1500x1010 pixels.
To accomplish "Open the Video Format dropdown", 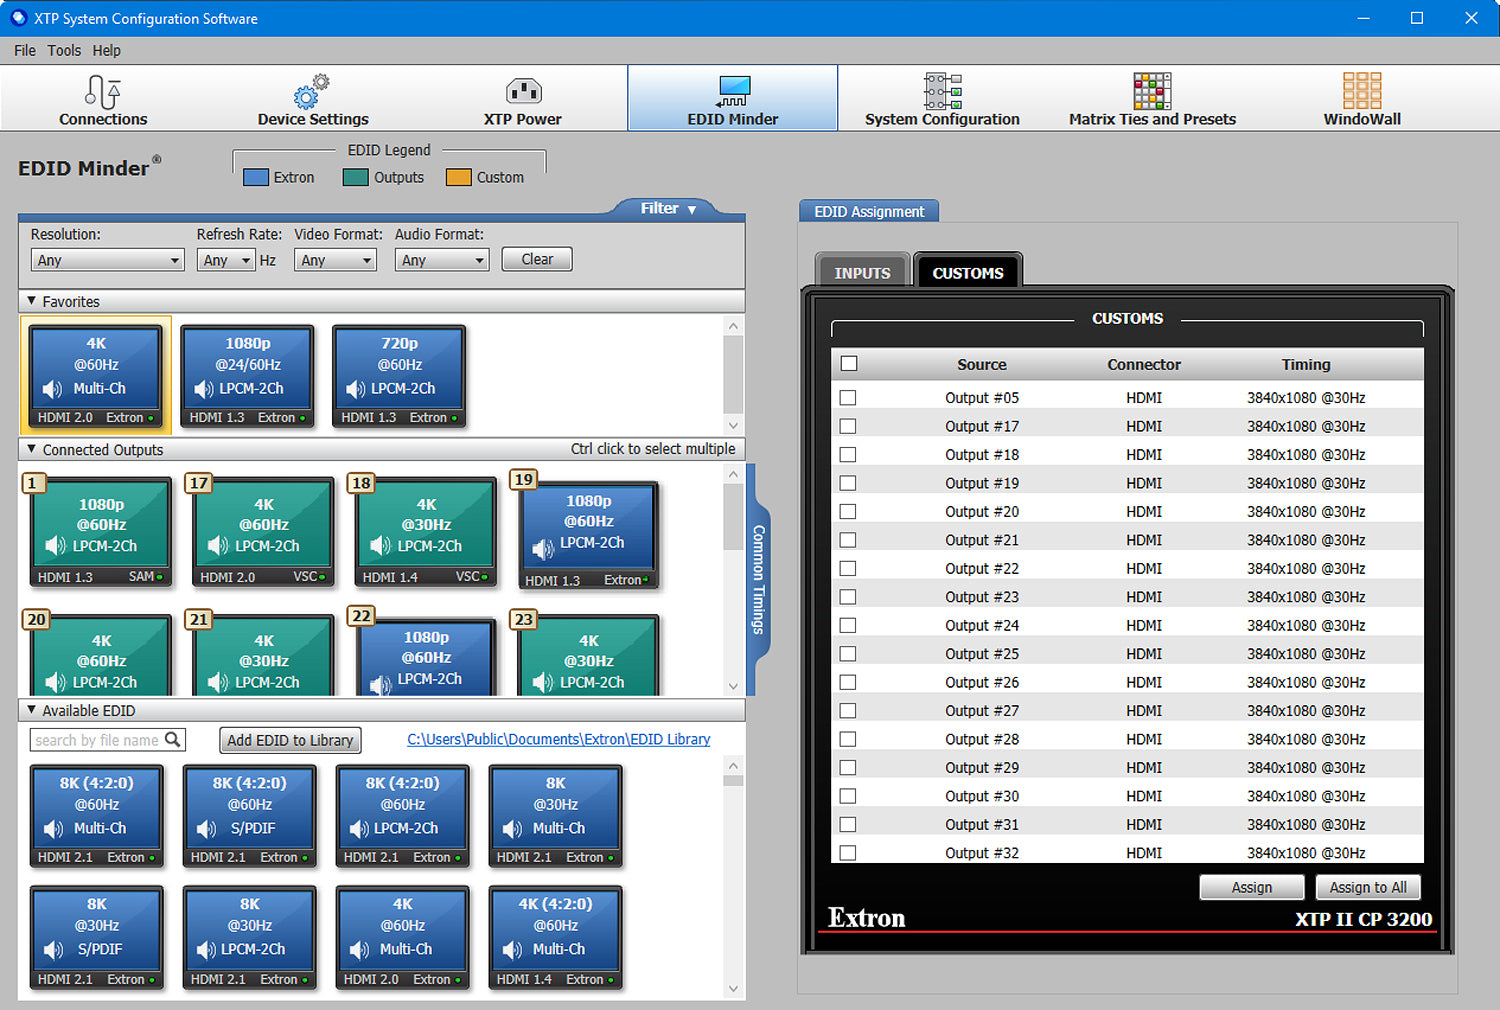I will 335,260.
